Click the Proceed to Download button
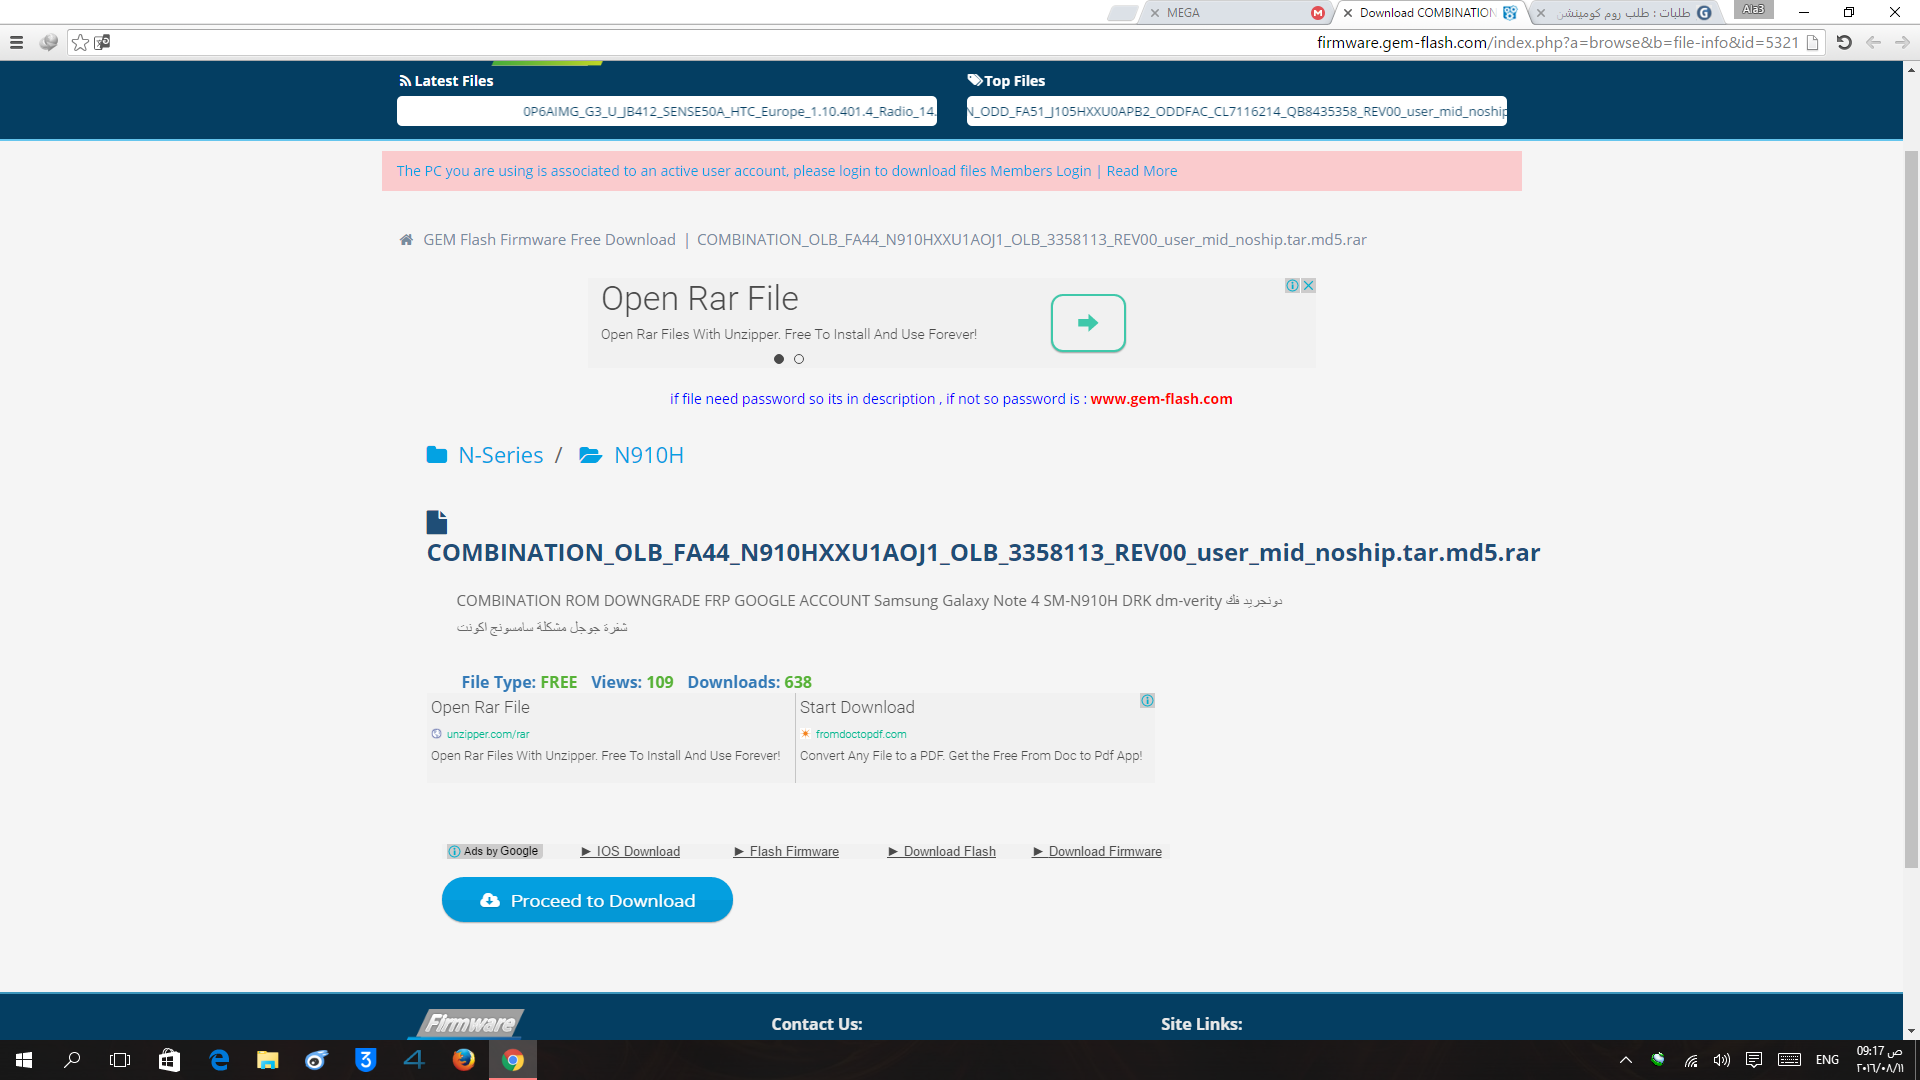This screenshot has height=1080, width=1920. point(587,900)
